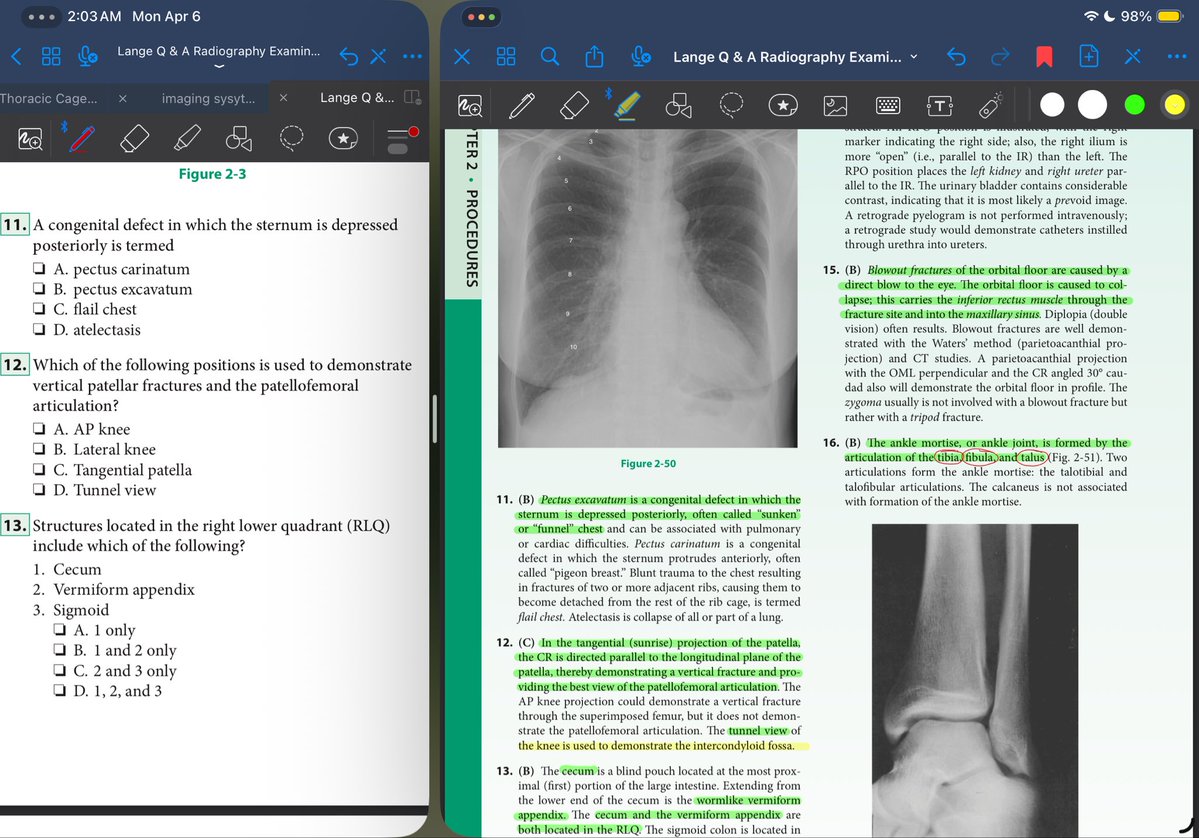
Task: Select the text box tool
Action: coord(940,106)
